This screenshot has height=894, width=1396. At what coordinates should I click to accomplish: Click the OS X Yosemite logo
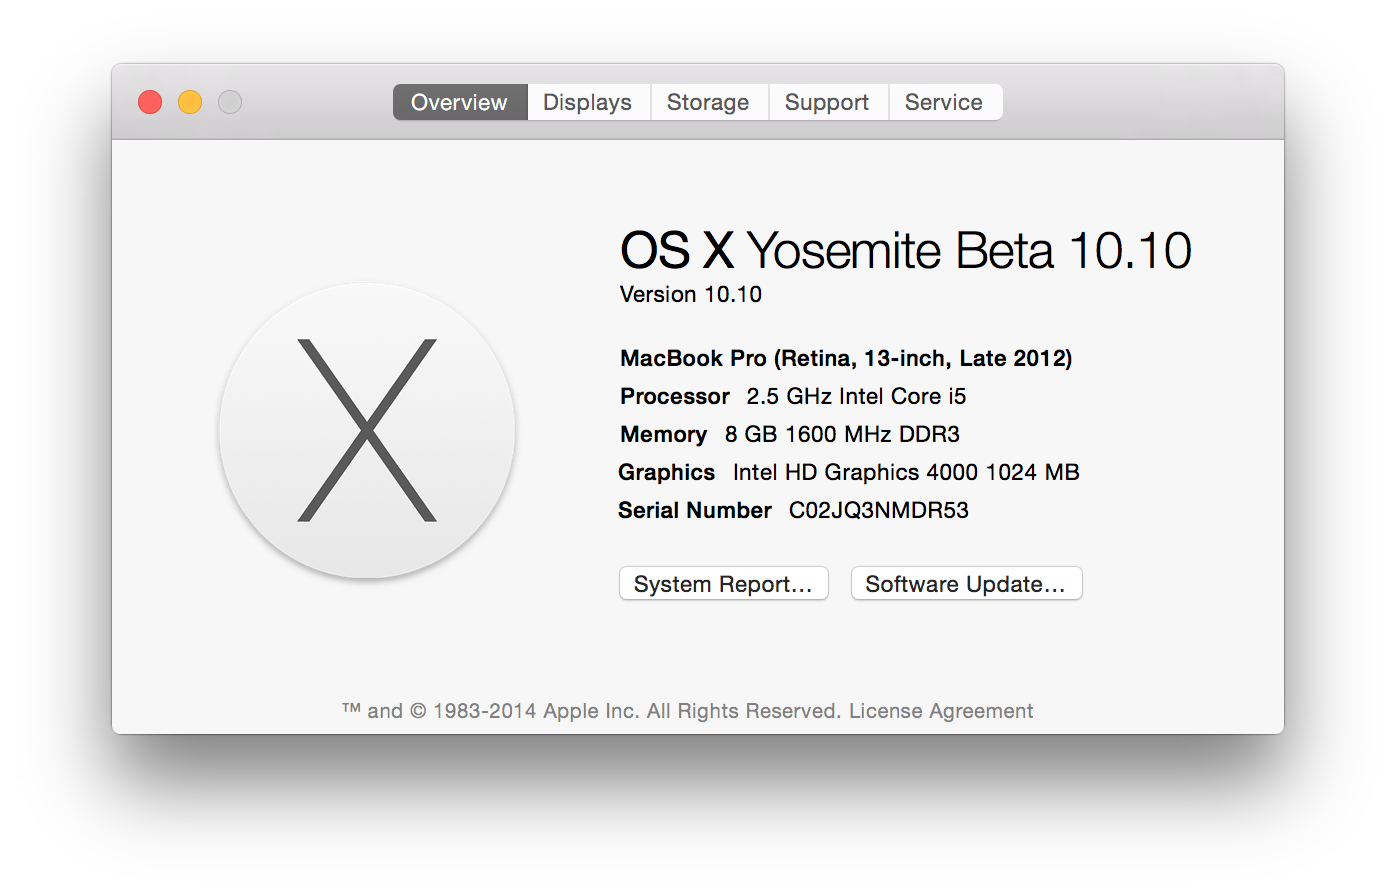coord(367,431)
